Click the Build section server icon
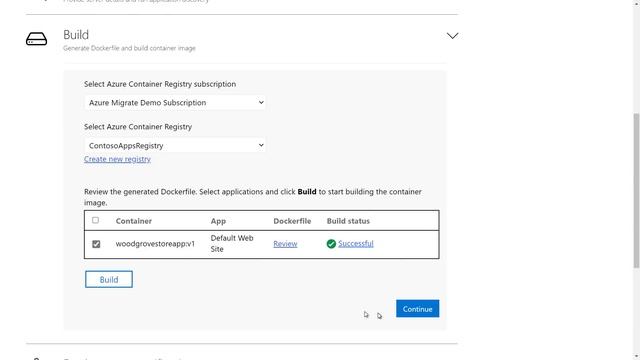Image resolution: width=640 pixels, height=360 pixels. (36, 39)
